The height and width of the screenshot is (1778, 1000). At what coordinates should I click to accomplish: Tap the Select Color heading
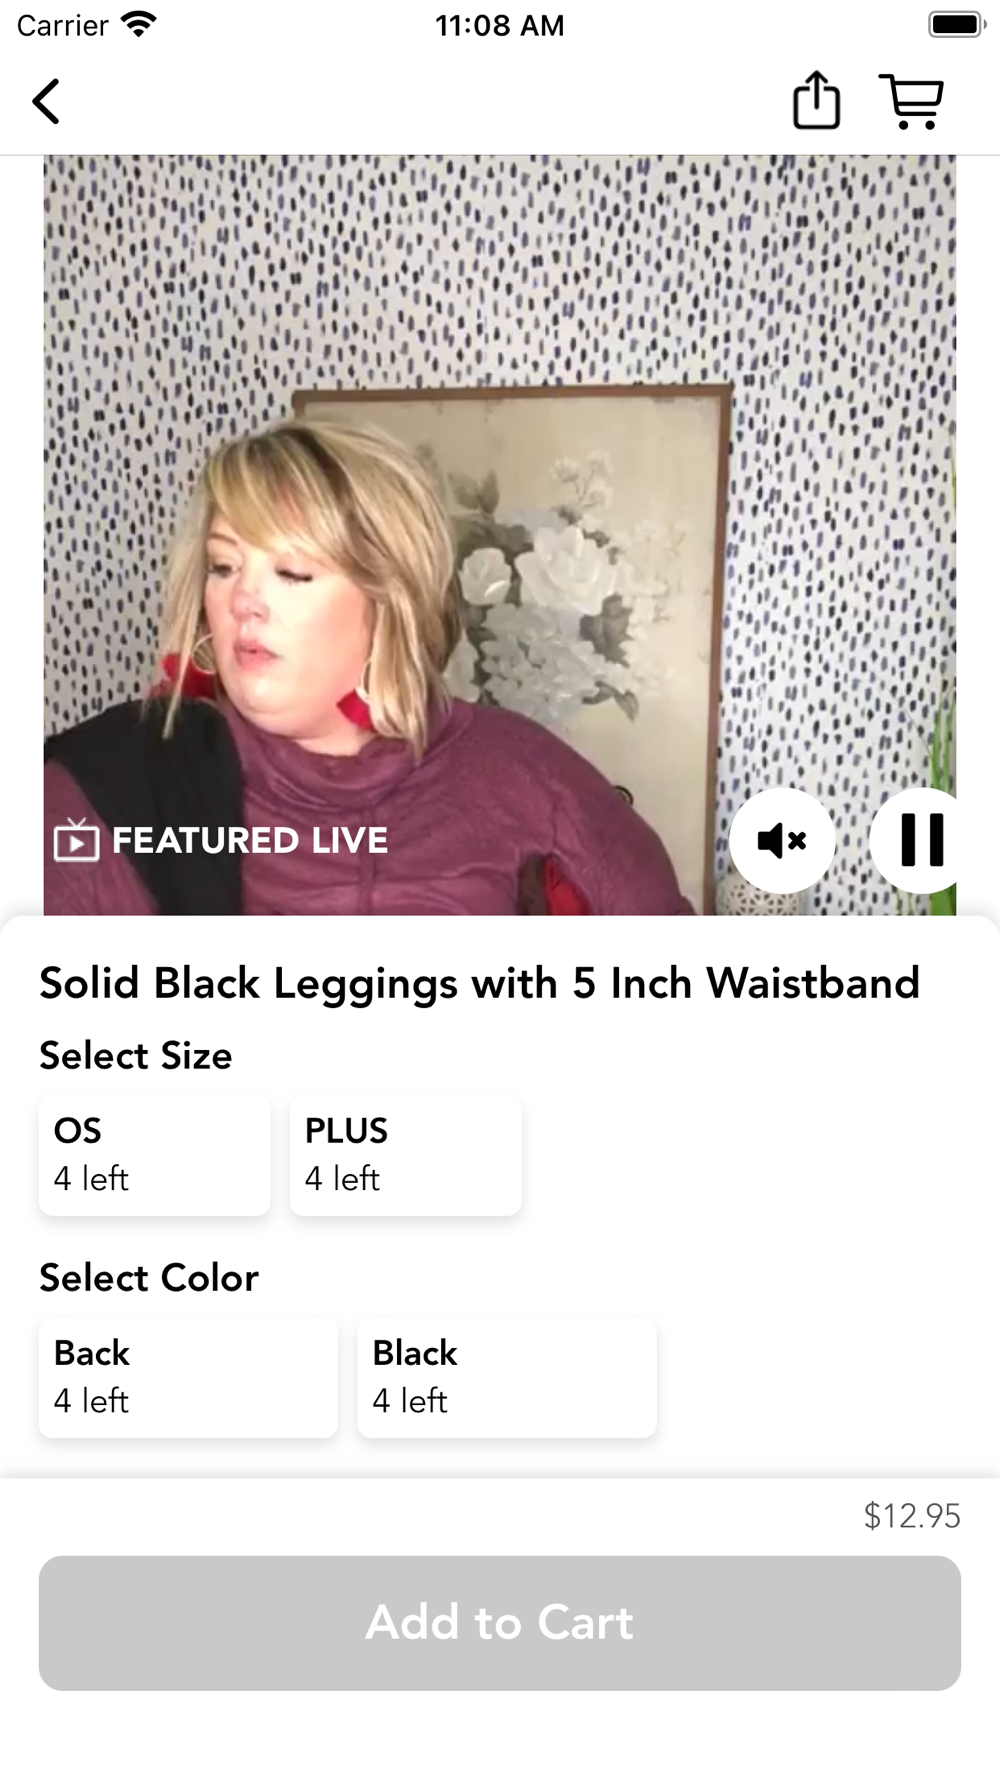[149, 1278]
